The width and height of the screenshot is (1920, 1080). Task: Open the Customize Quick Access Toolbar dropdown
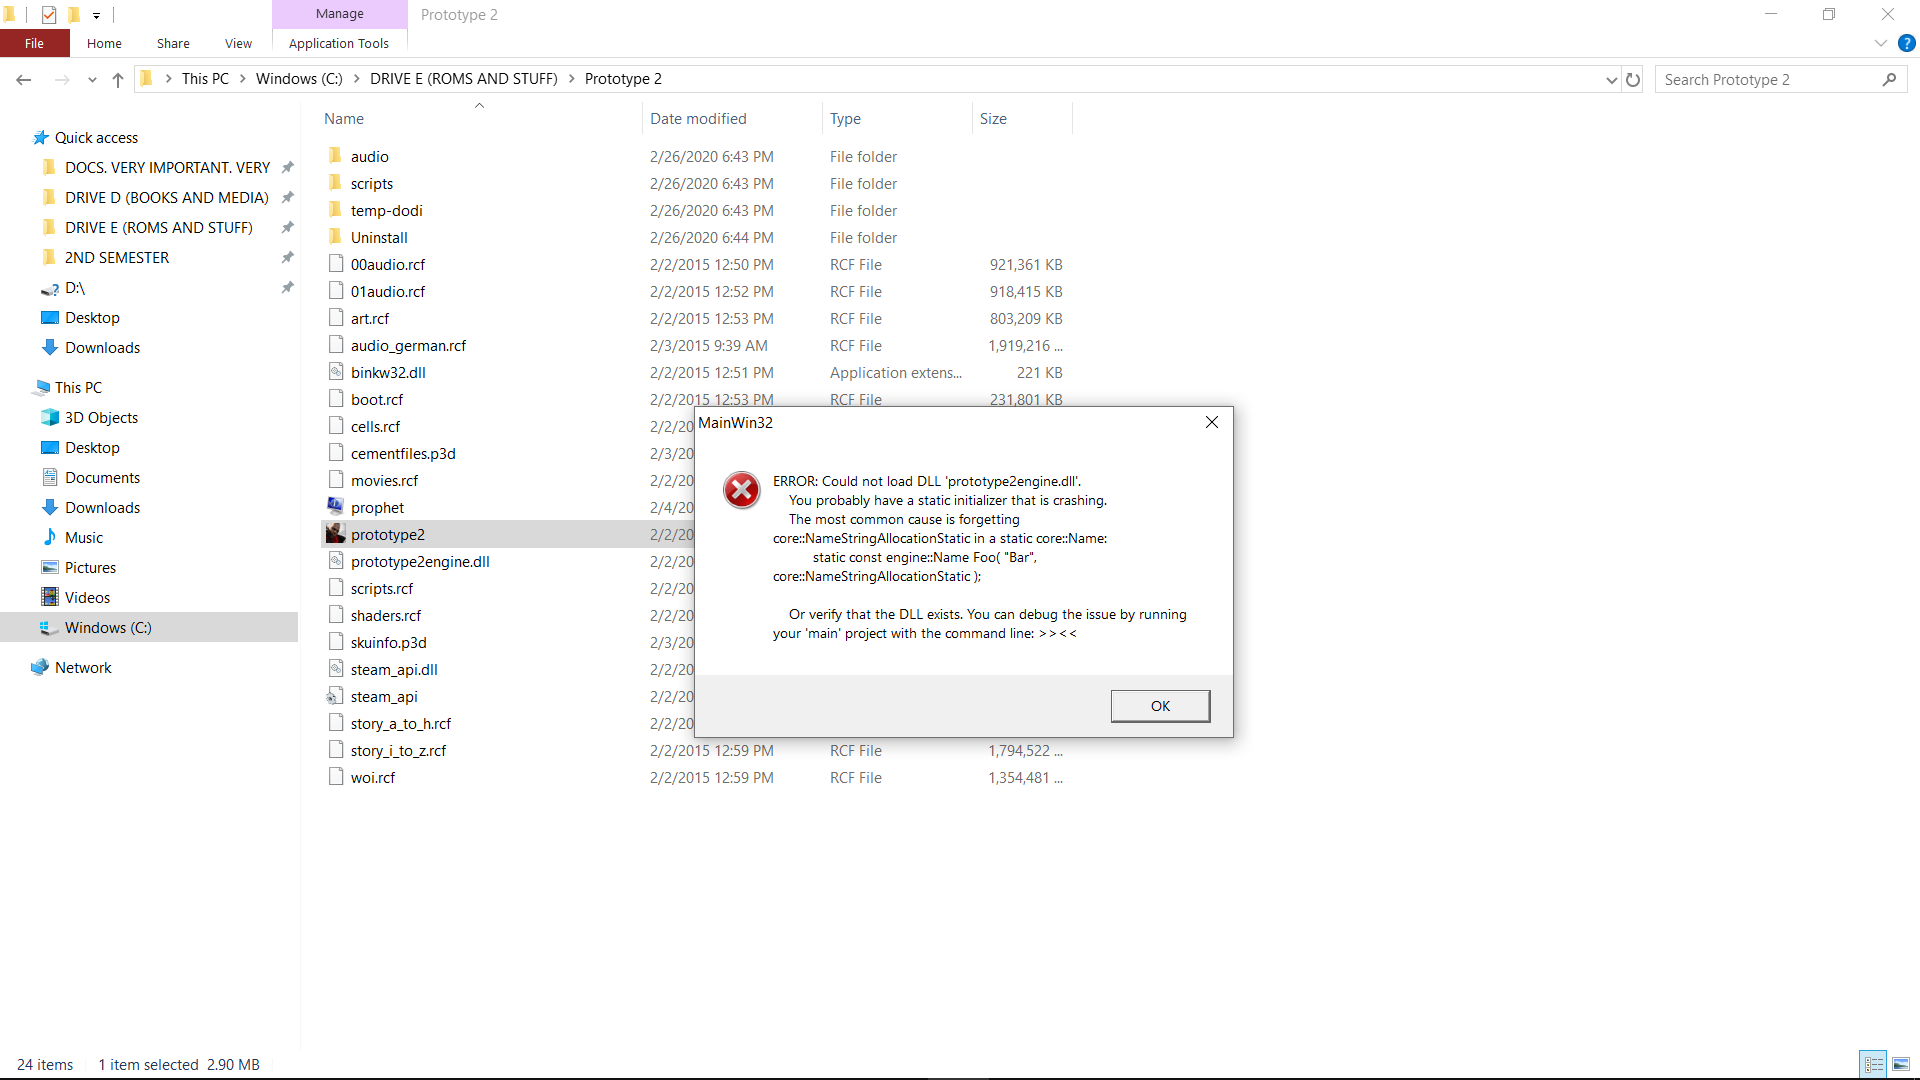96,15
